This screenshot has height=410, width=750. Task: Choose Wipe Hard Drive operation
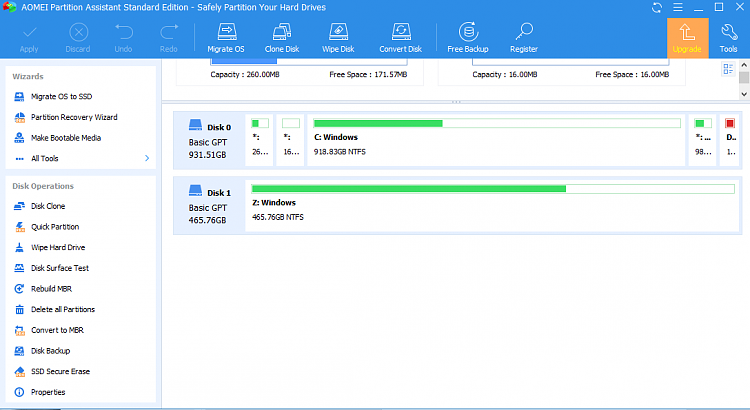click(50, 247)
